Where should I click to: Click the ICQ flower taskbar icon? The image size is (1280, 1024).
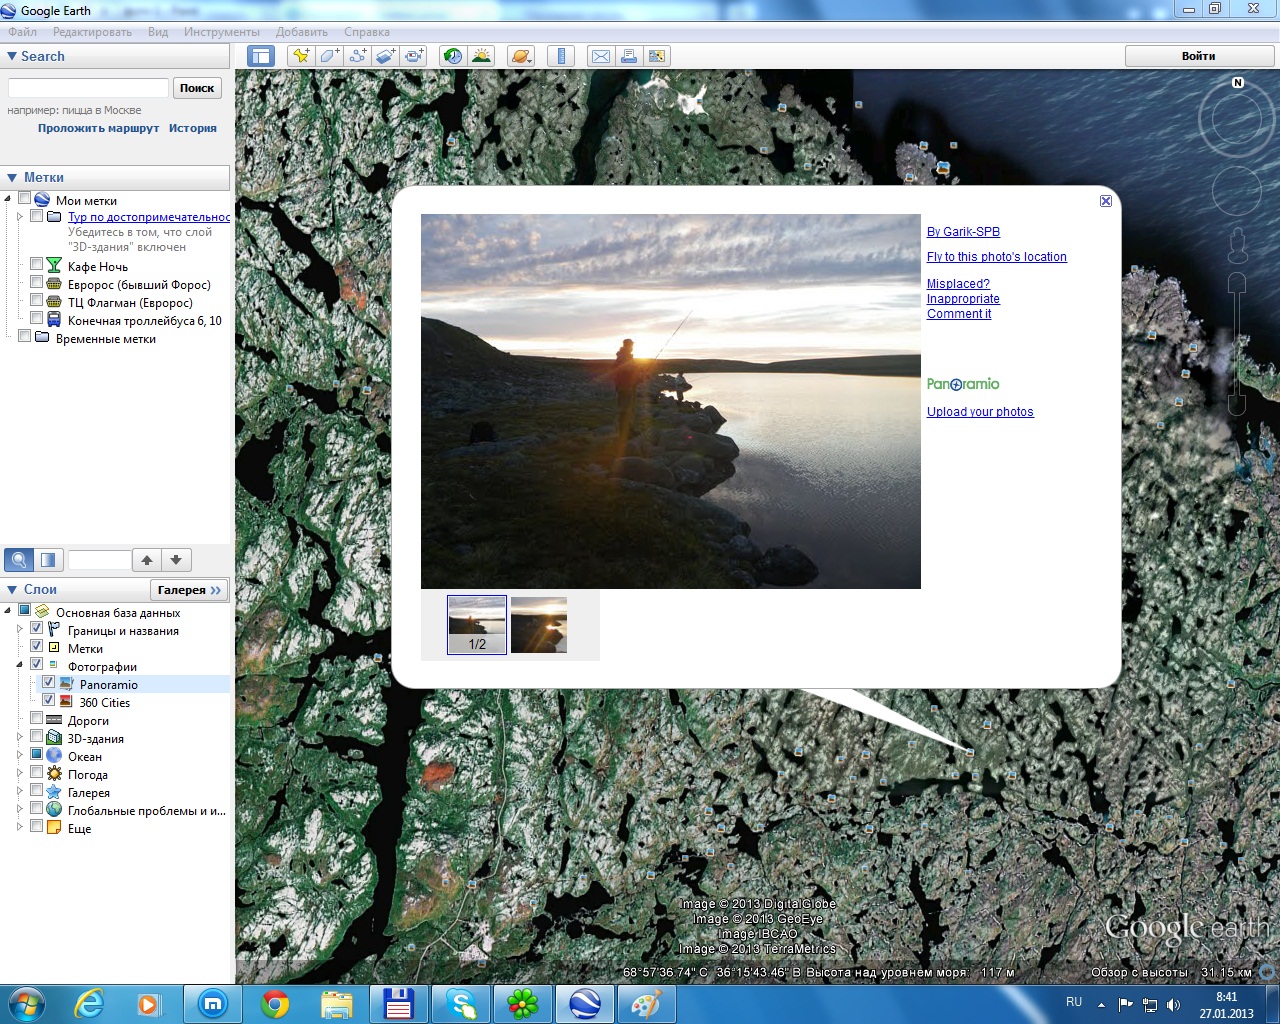(523, 1004)
